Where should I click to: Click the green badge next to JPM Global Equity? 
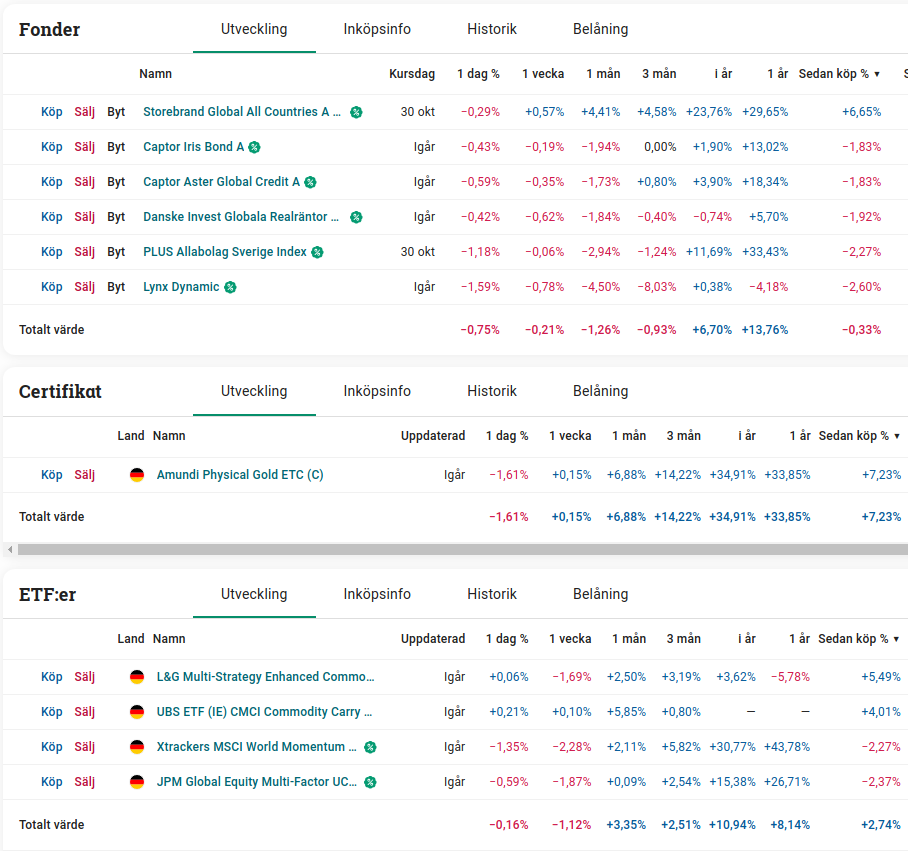(370, 782)
